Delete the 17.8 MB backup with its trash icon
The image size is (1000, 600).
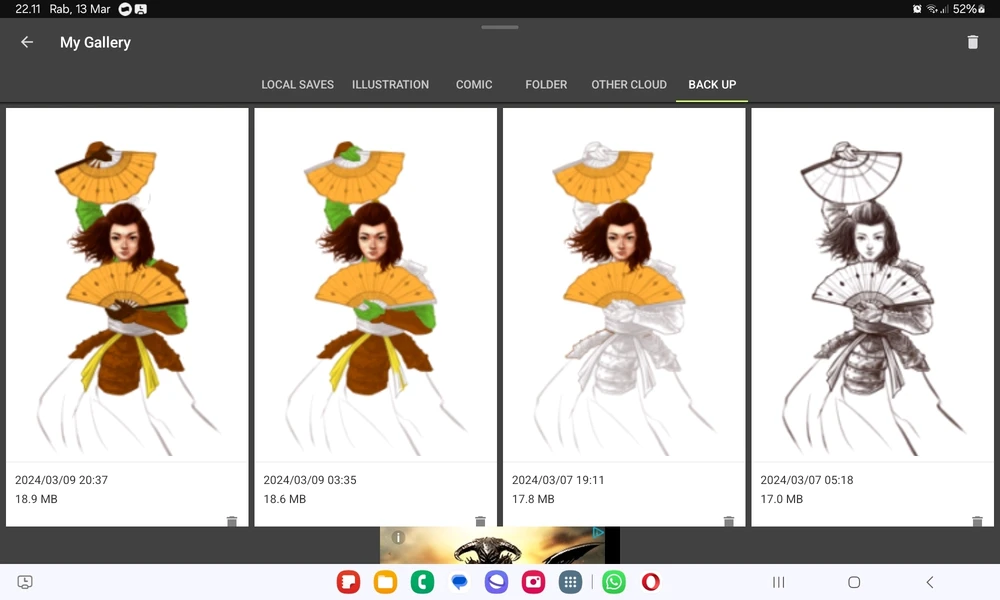[729, 521]
